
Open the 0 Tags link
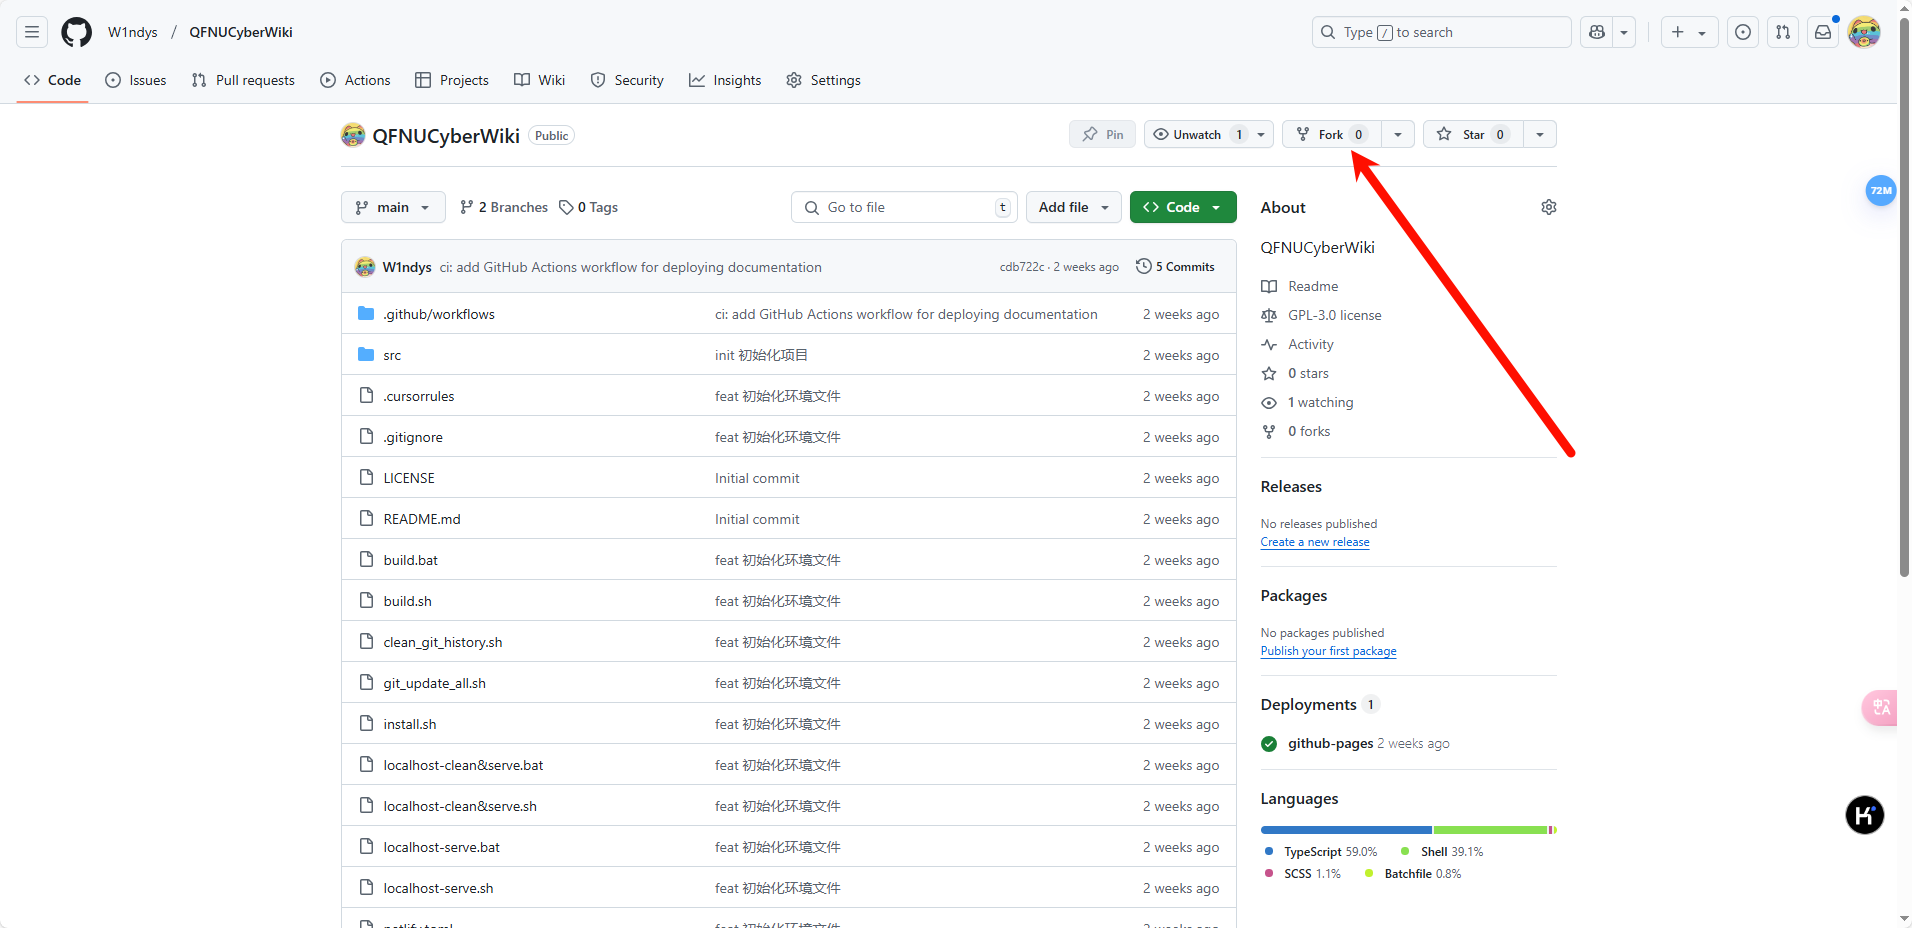click(588, 207)
